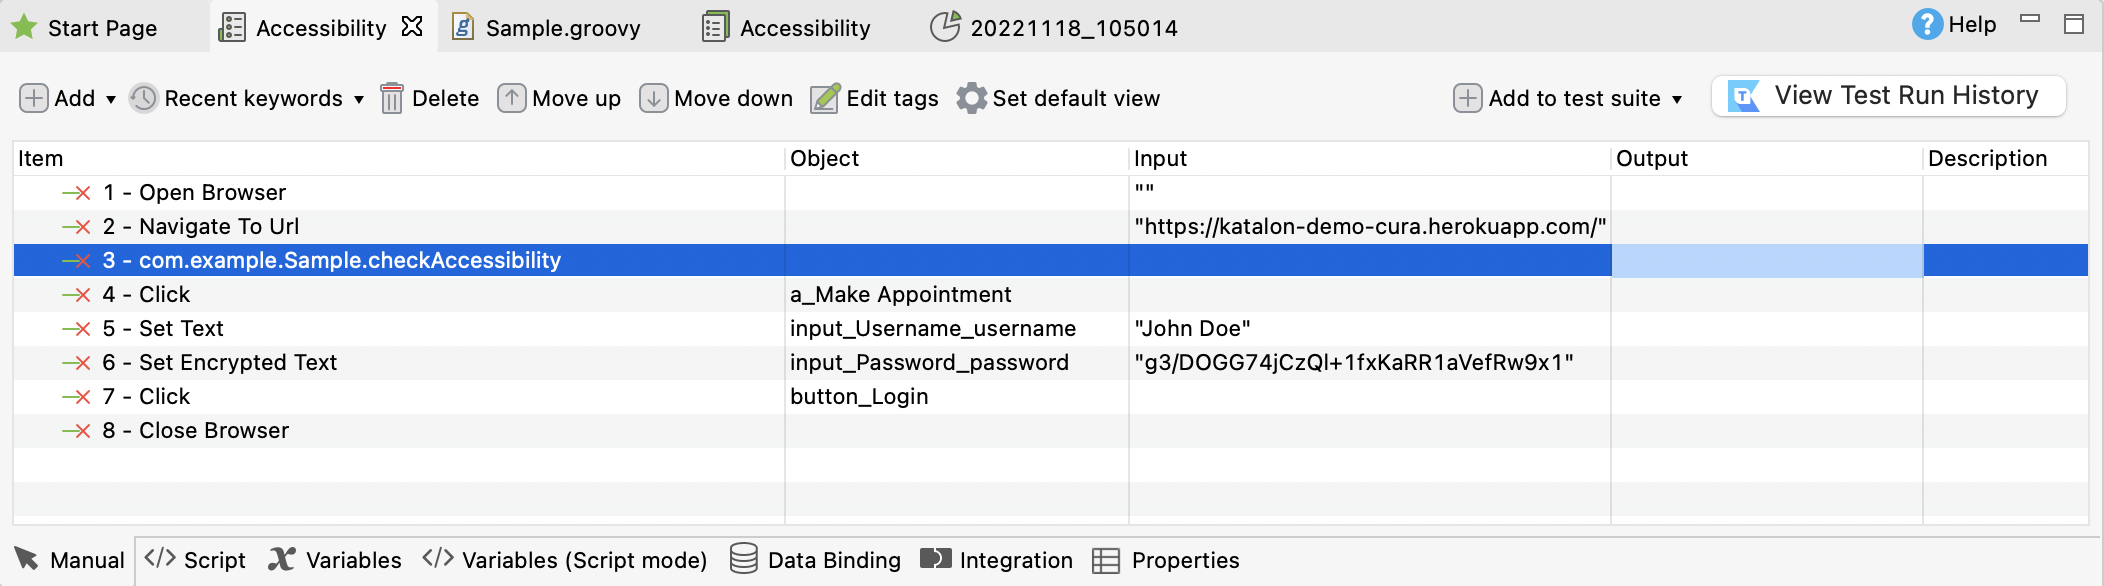2104x586 pixels.
Task: Select the Move up arrow icon
Action: [x=513, y=98]
